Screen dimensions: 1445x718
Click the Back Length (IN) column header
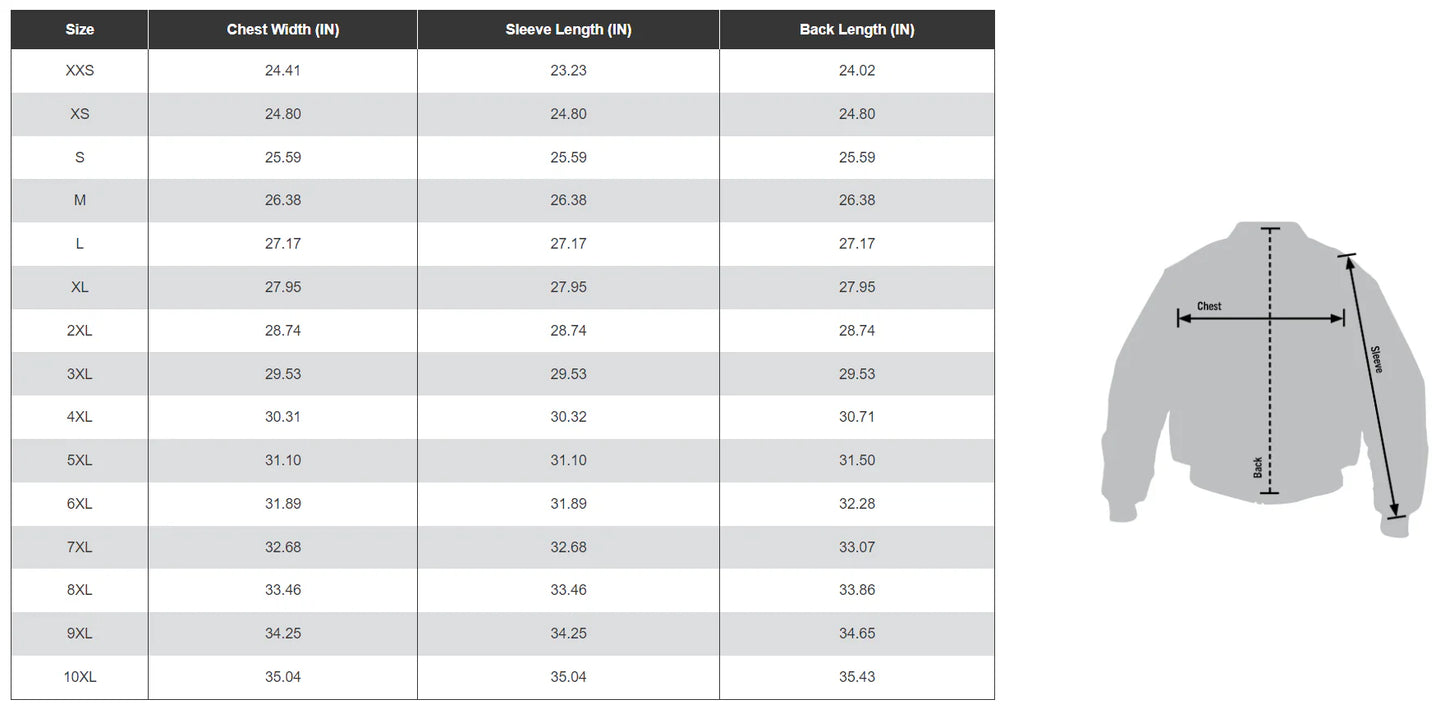click(857, 30)
